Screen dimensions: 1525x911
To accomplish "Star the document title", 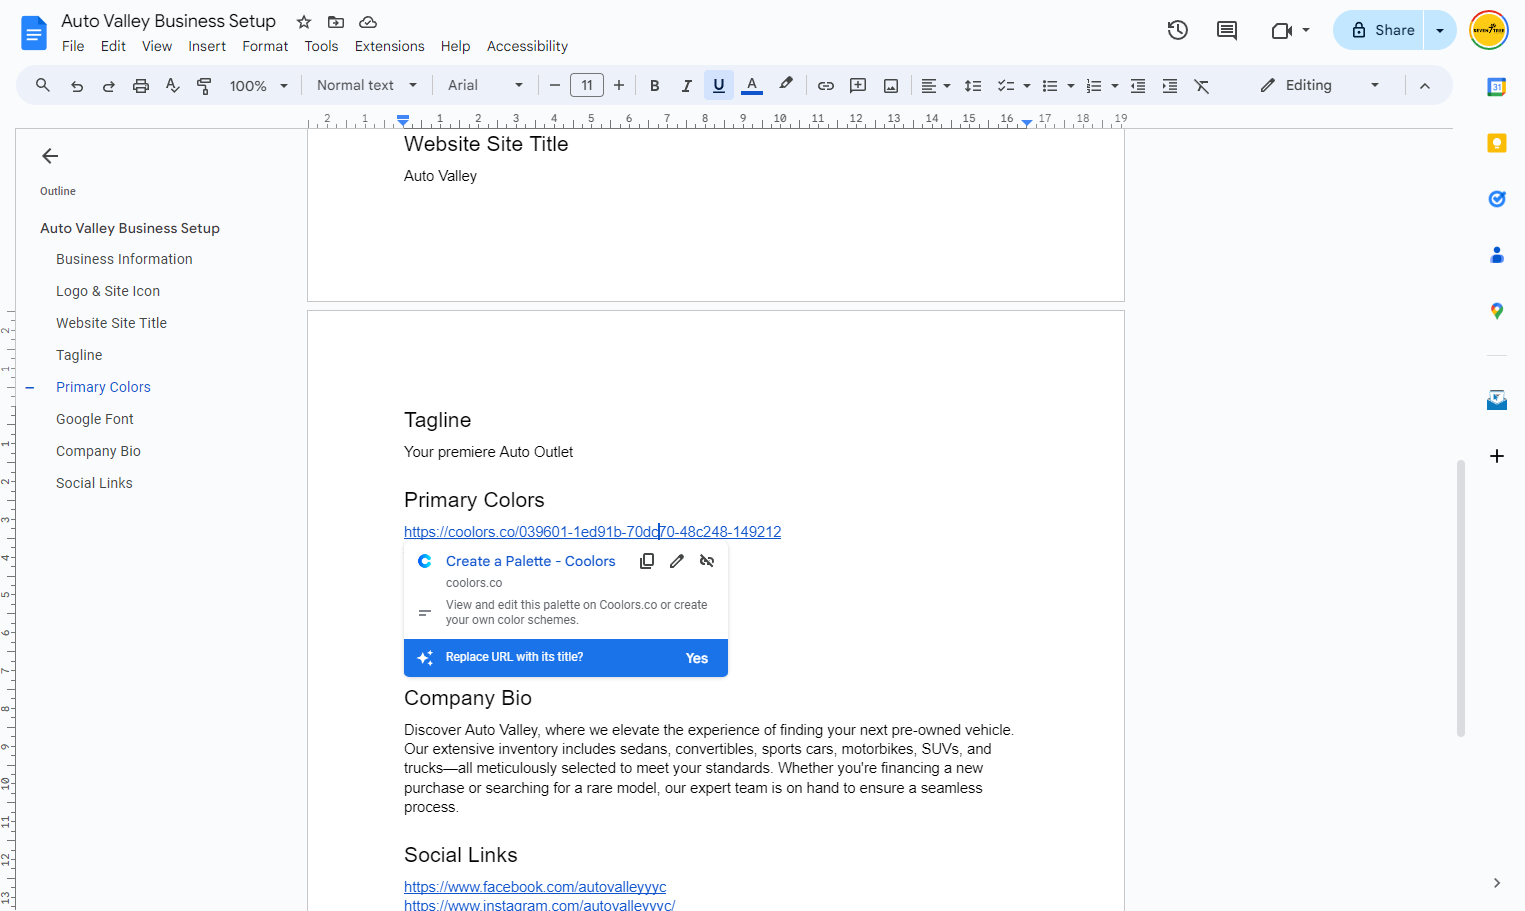I will point(304,22).
